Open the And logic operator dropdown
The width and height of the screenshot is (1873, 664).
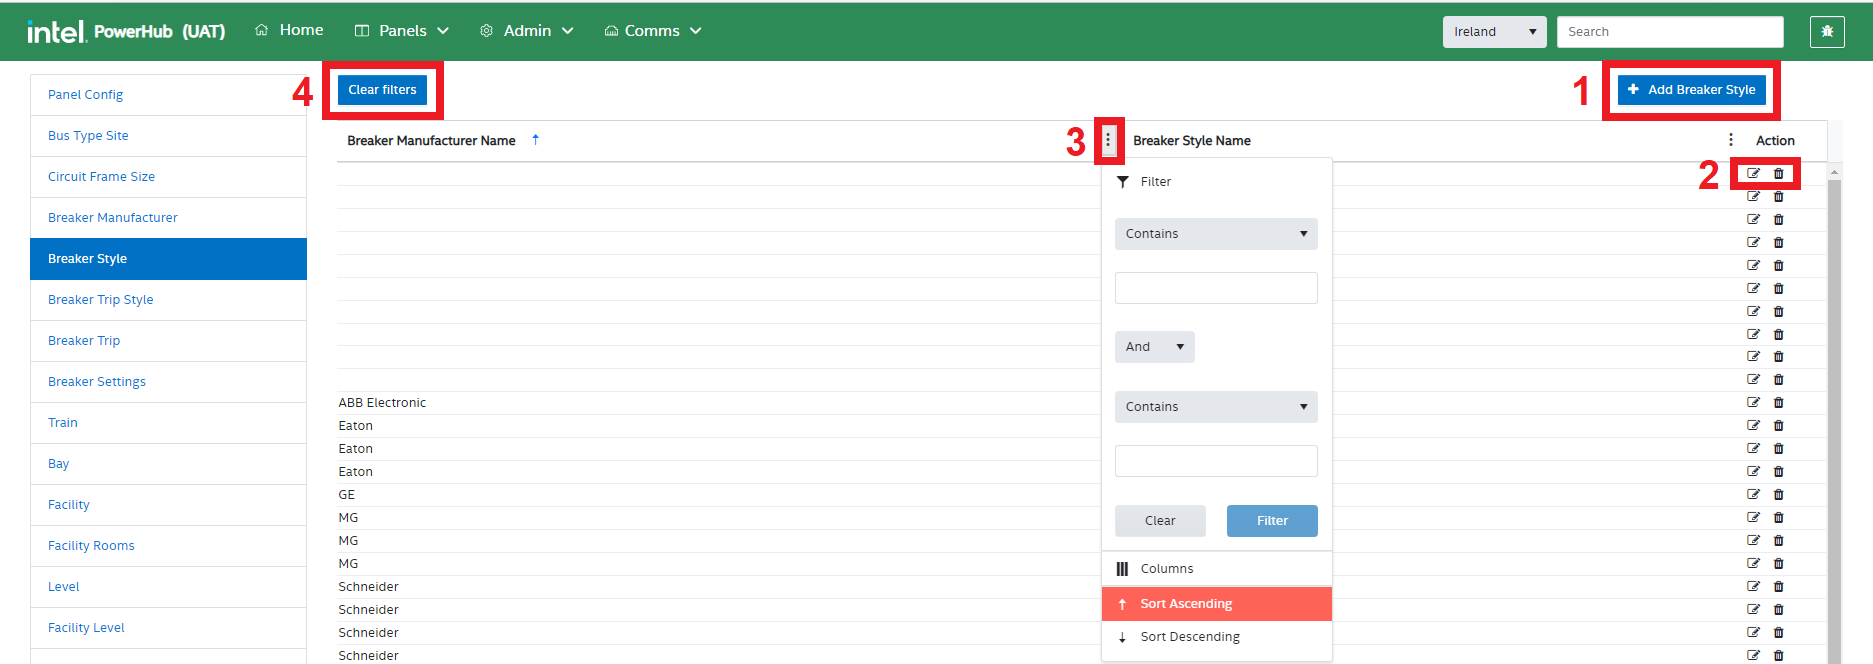1154,346
